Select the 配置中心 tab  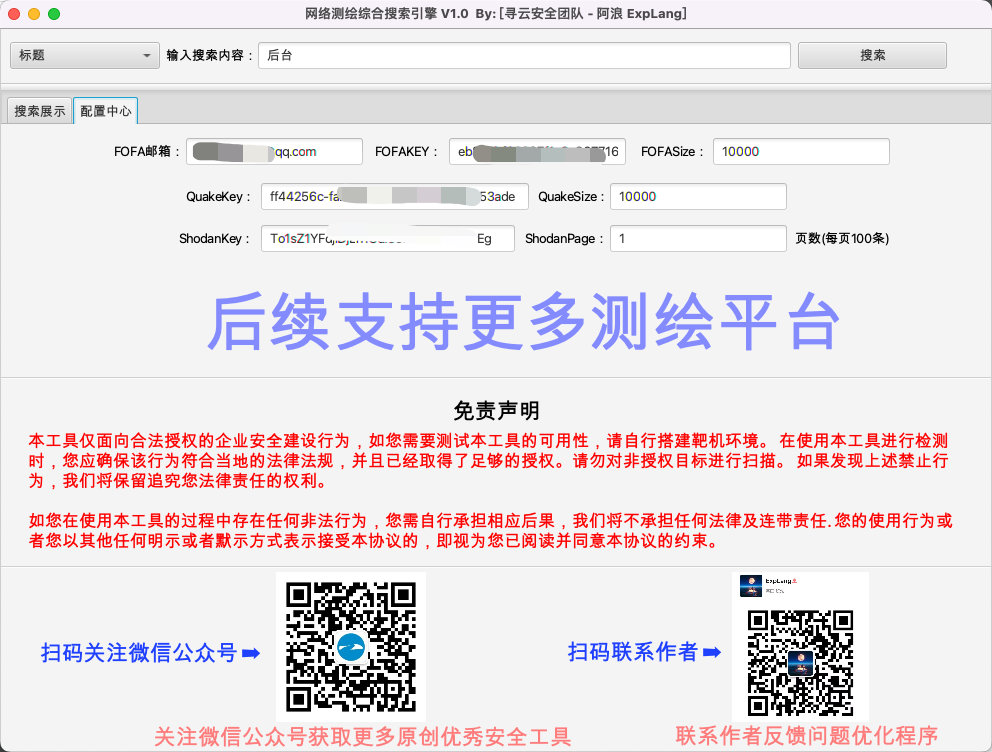106,111
